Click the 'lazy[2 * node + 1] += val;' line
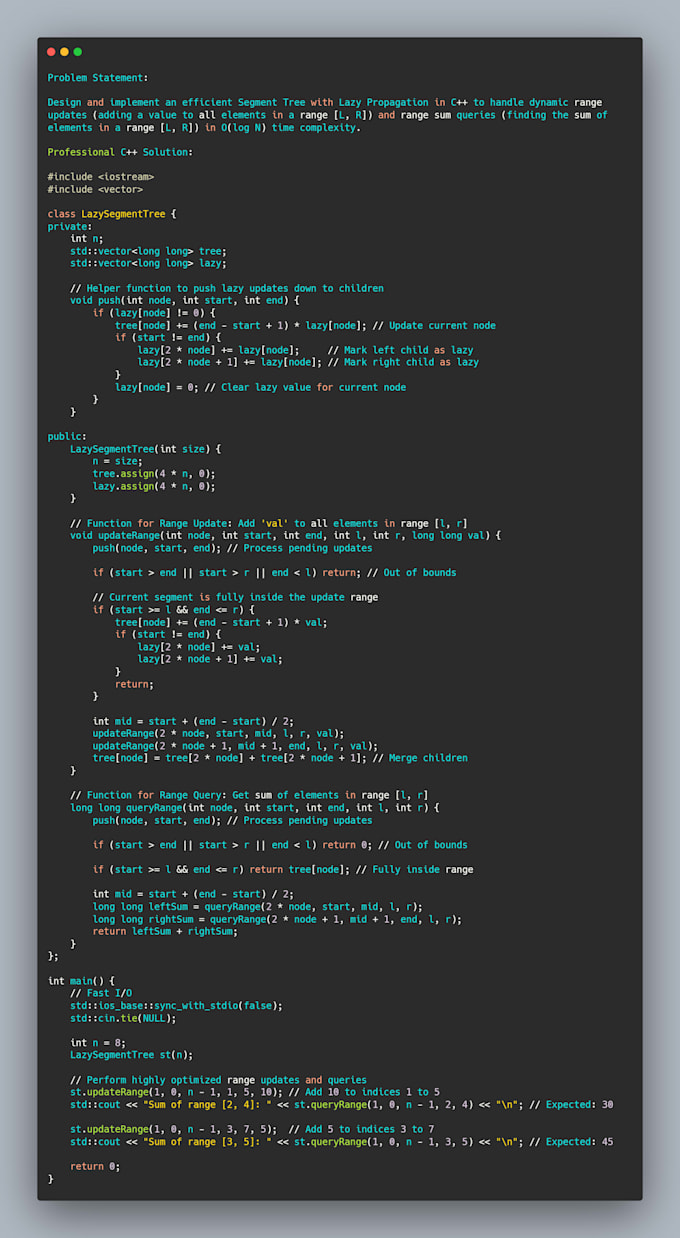Image resolution: width=680 pixels, height=1238 pixels. click(x=210, y=659)
